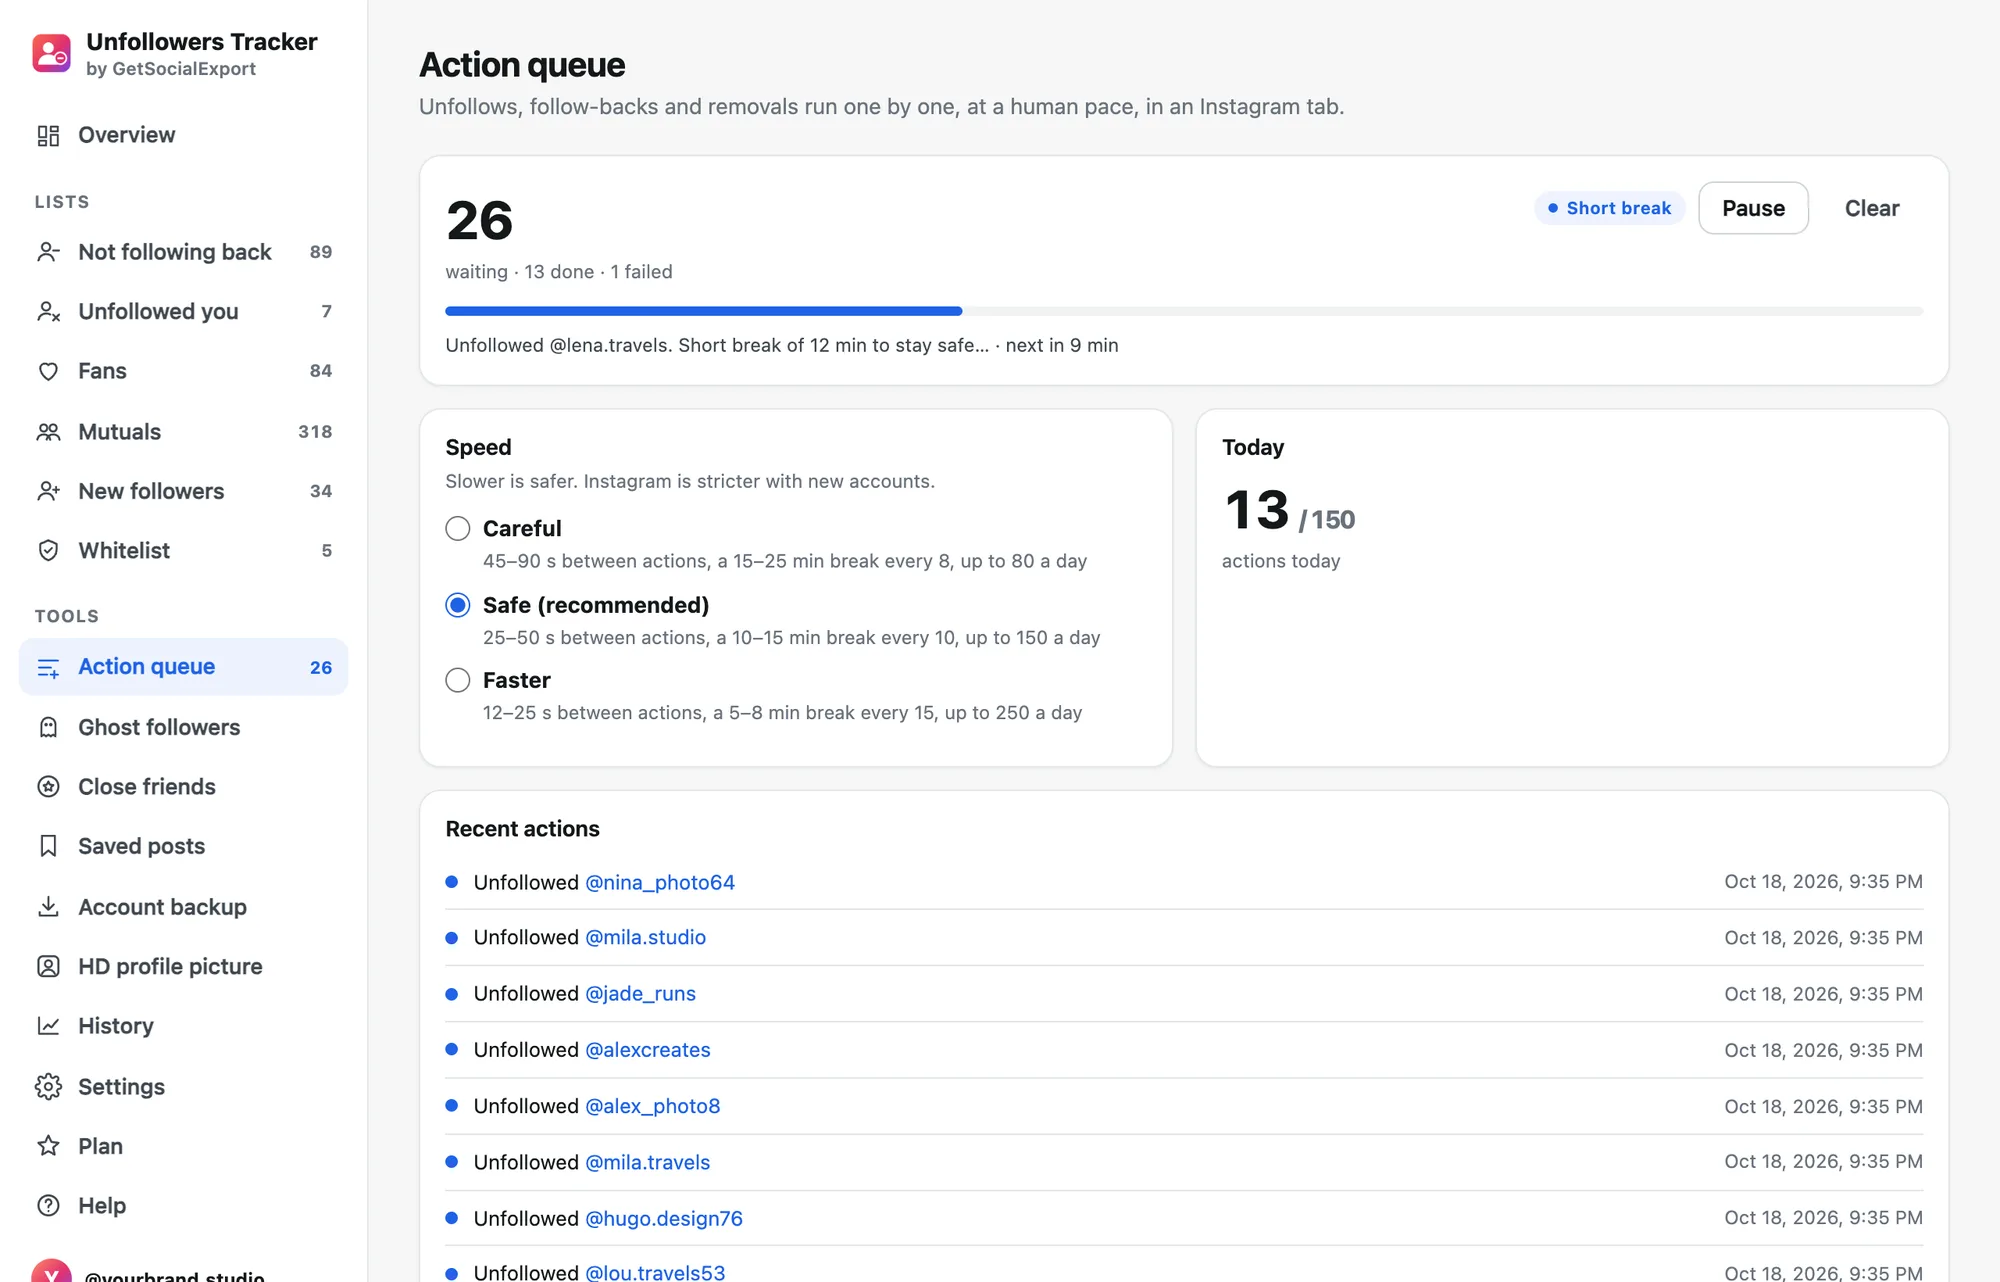
Task: Click the @mila.travels profile link
Action: [648, 1162]
